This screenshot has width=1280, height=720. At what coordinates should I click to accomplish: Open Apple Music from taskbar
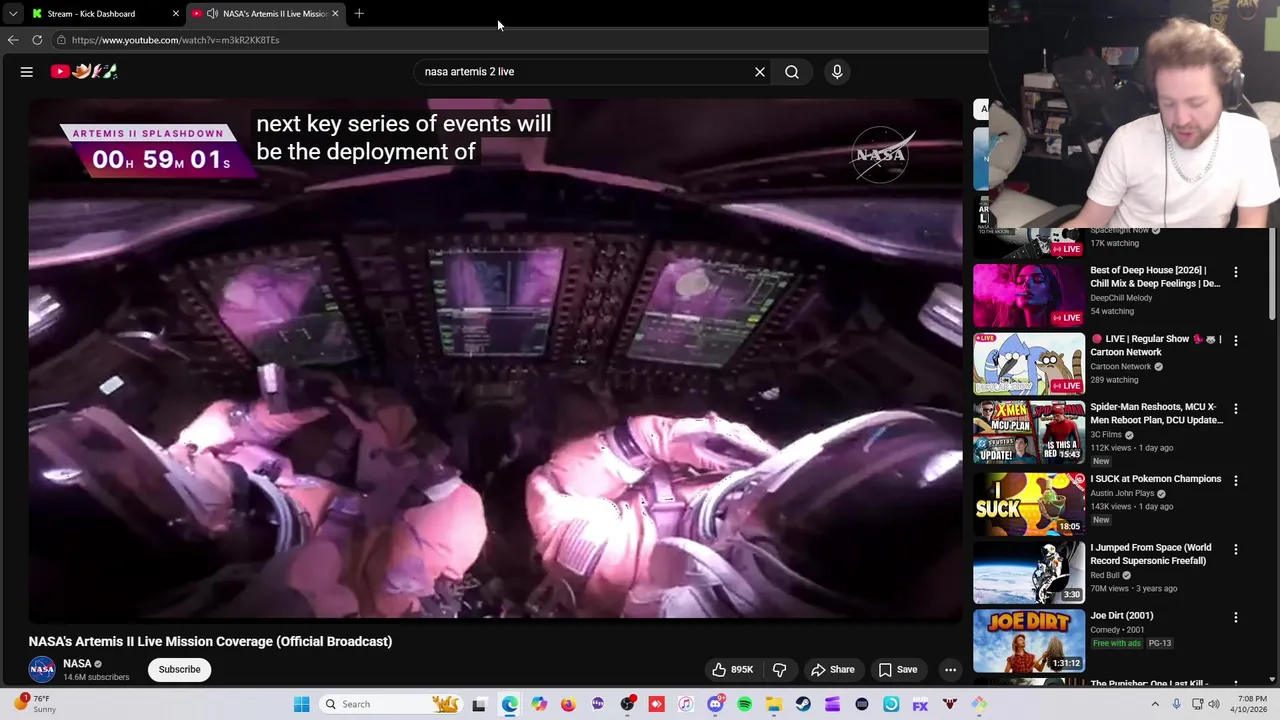click(x=685, y=704)
